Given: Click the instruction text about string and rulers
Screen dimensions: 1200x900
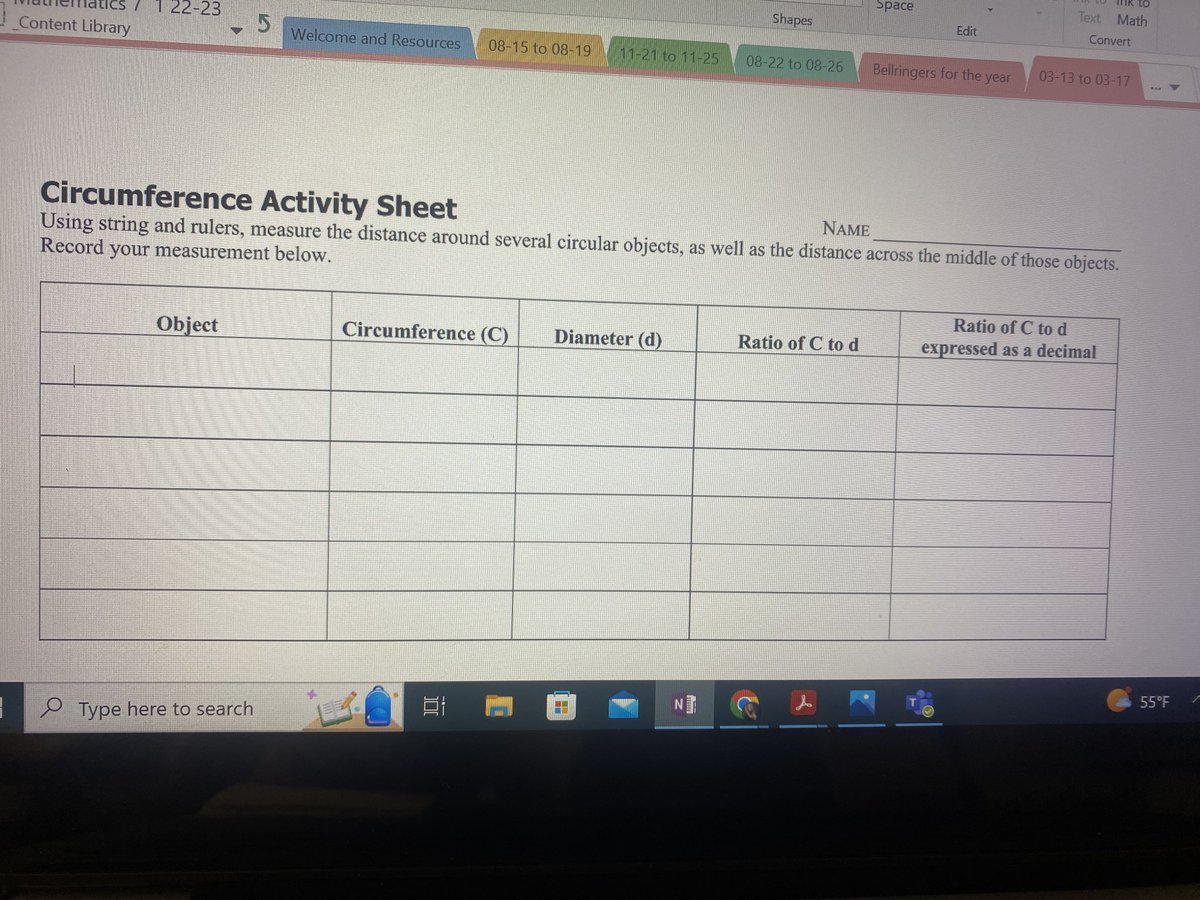Looking at the screenshot, I should tap(579, 242).
